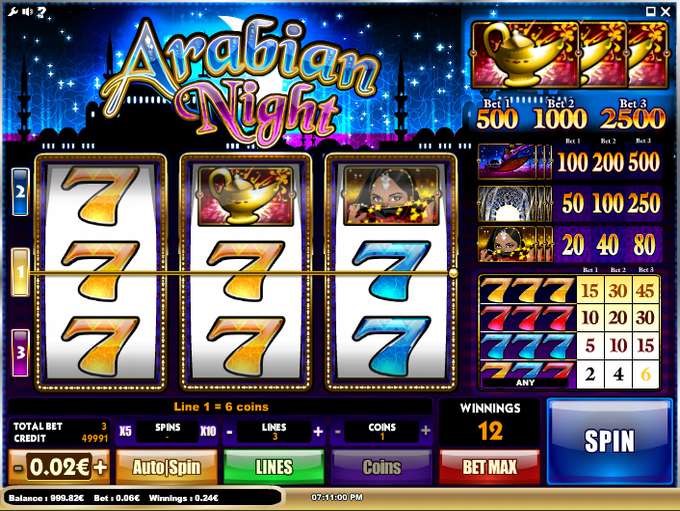
Task: Decrease coins with the minus sign
Action: [337, 432]
